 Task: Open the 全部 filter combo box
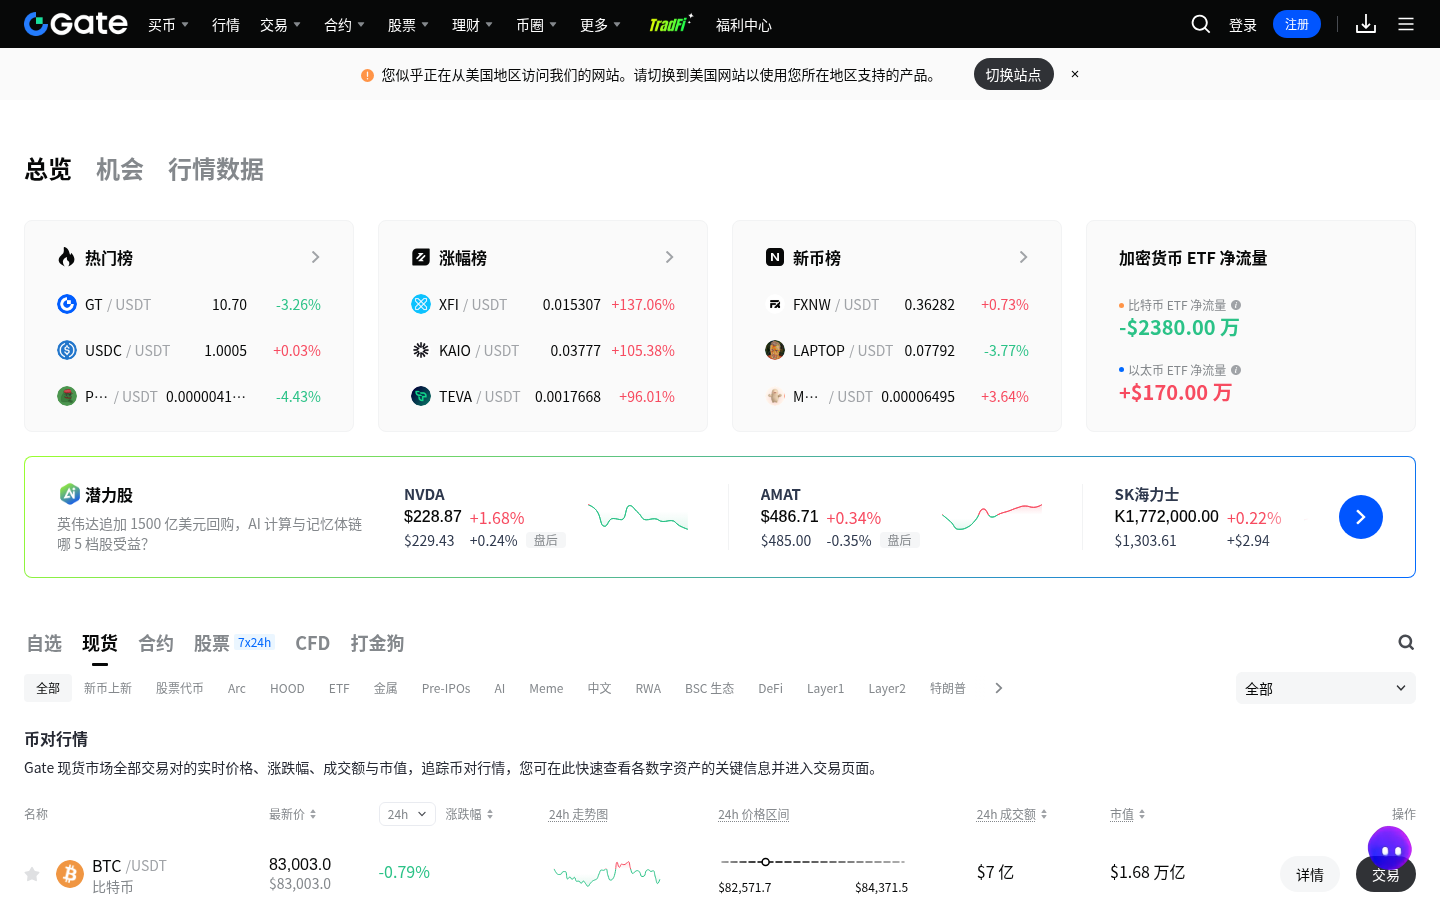[1326, 688]
